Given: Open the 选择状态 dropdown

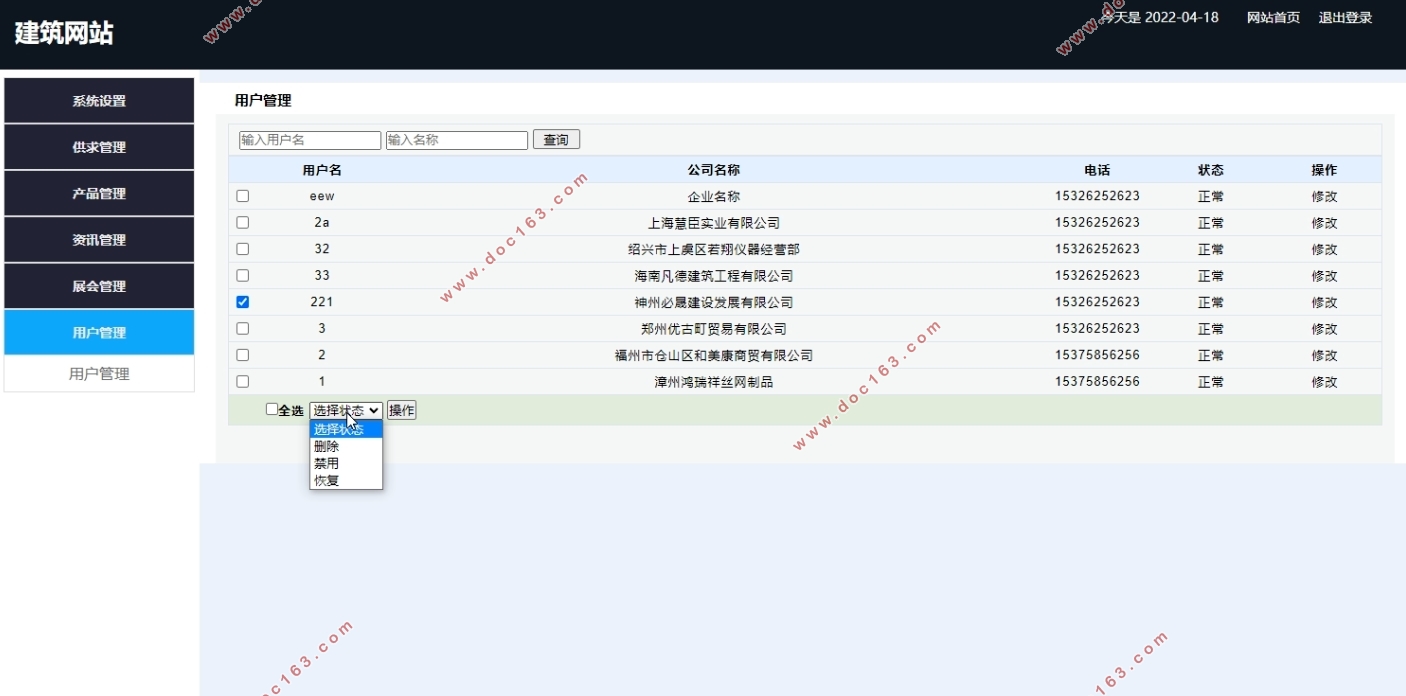Looking at the screenshot, I should 346,410.
